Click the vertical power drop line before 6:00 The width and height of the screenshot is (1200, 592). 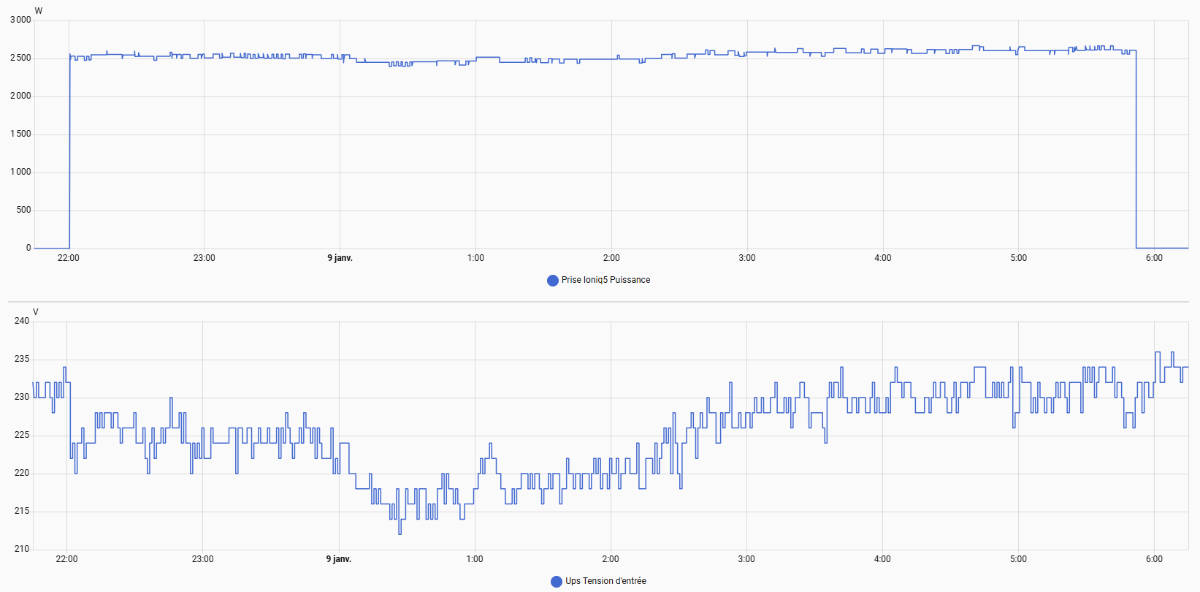tap(1136, 150)
